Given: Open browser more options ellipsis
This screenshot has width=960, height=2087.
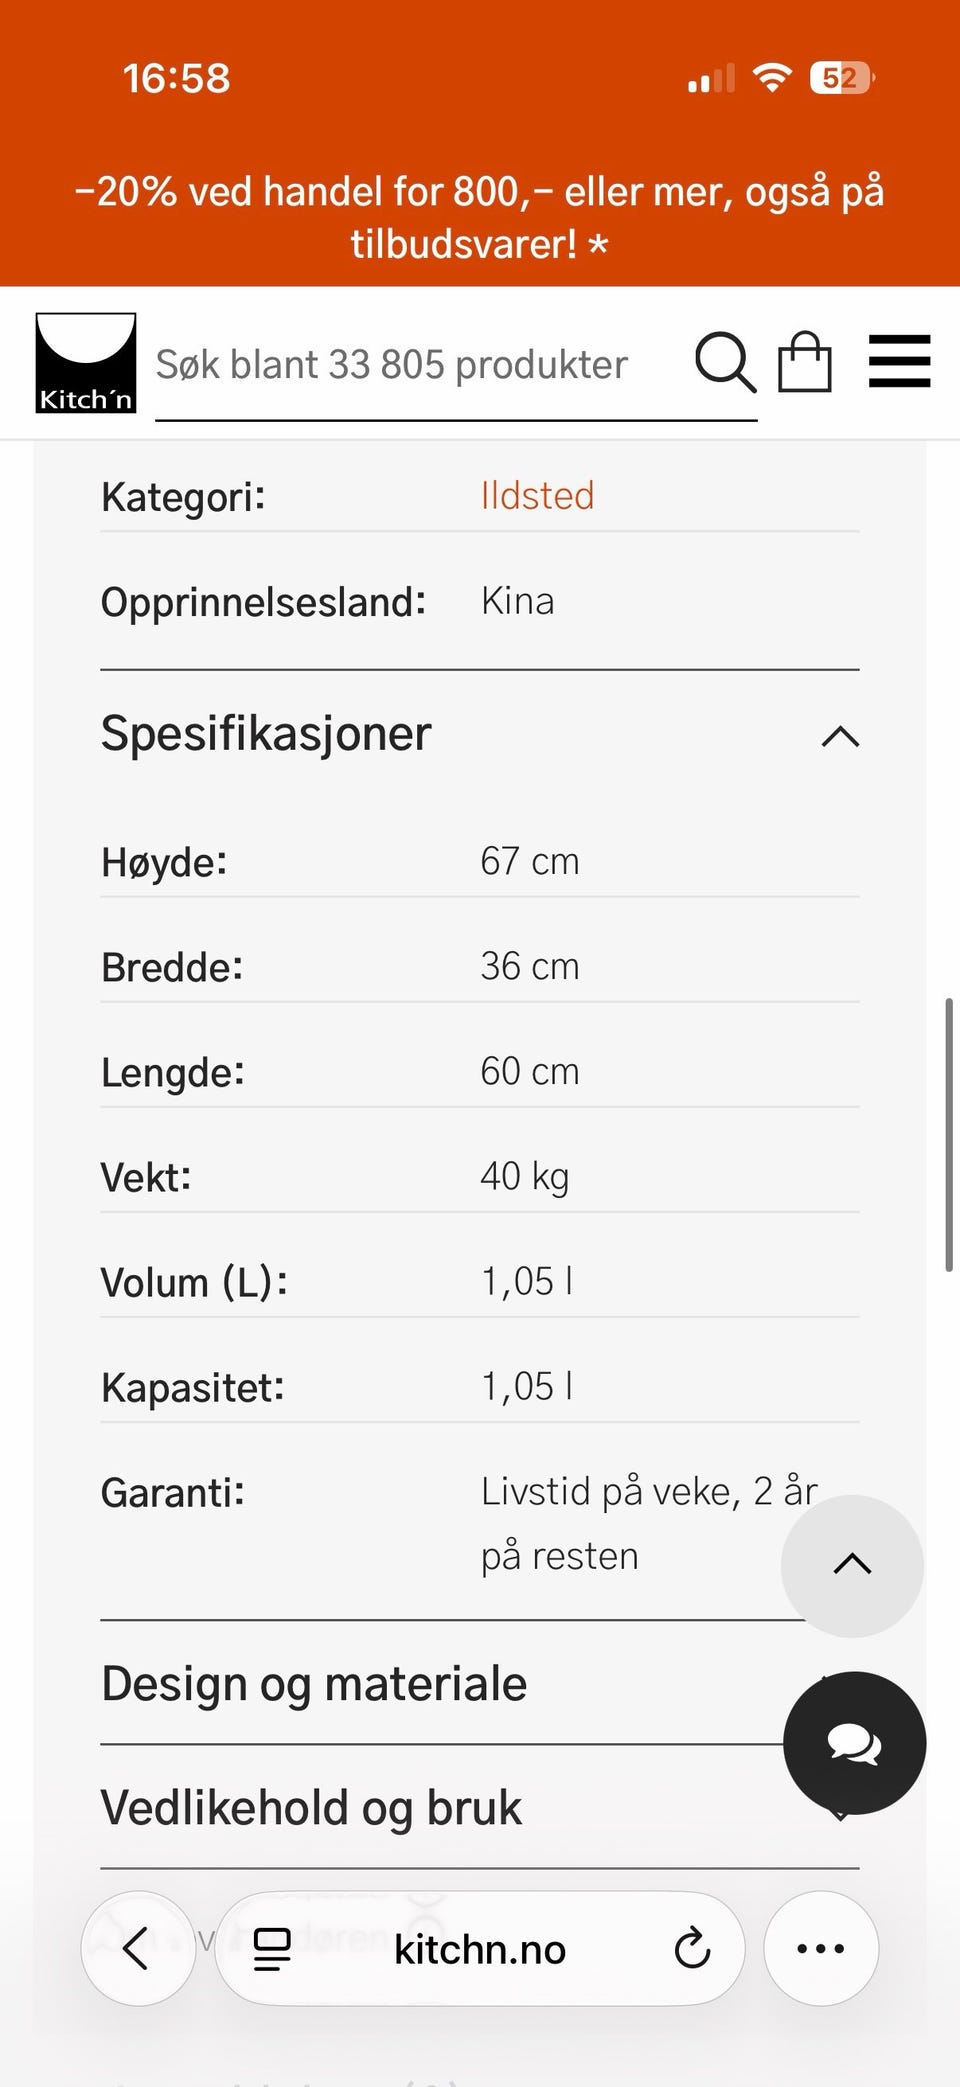Looking at the screenshot, I should tap(821, 1948).
